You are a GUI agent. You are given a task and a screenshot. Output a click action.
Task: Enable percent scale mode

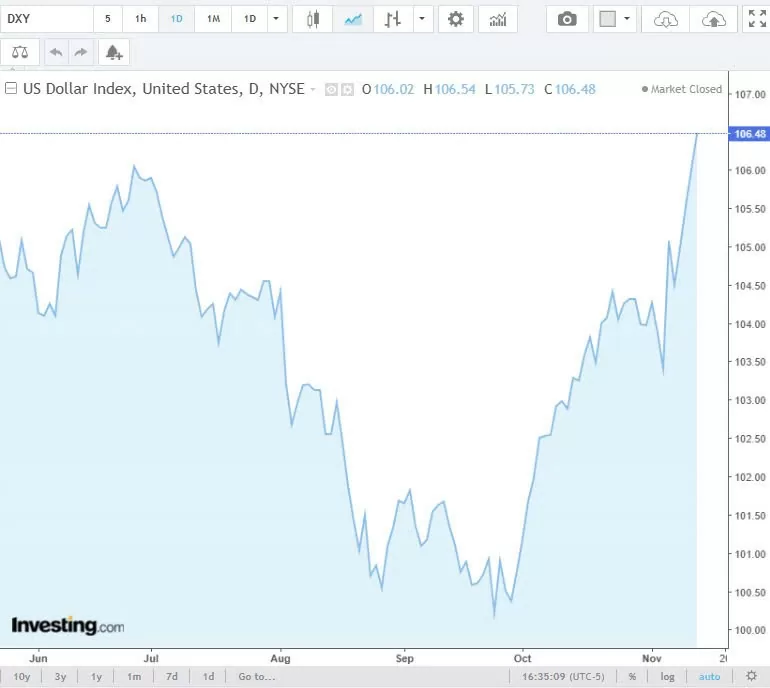632,677
